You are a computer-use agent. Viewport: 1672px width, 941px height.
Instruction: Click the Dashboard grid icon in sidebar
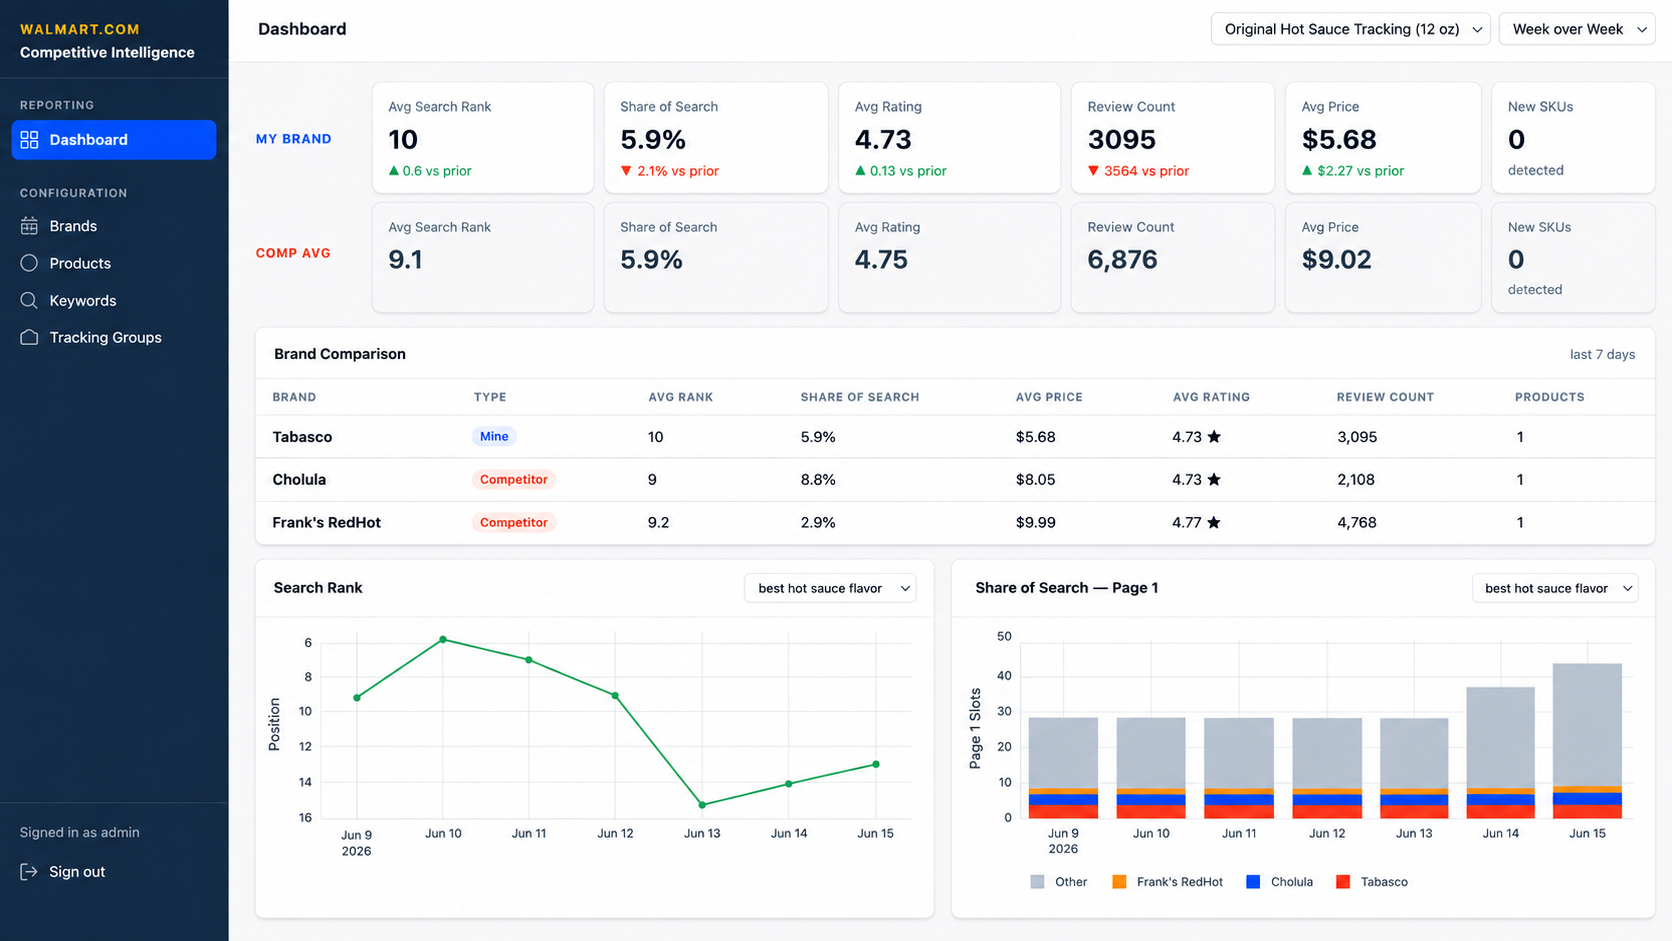coord(29,140)
